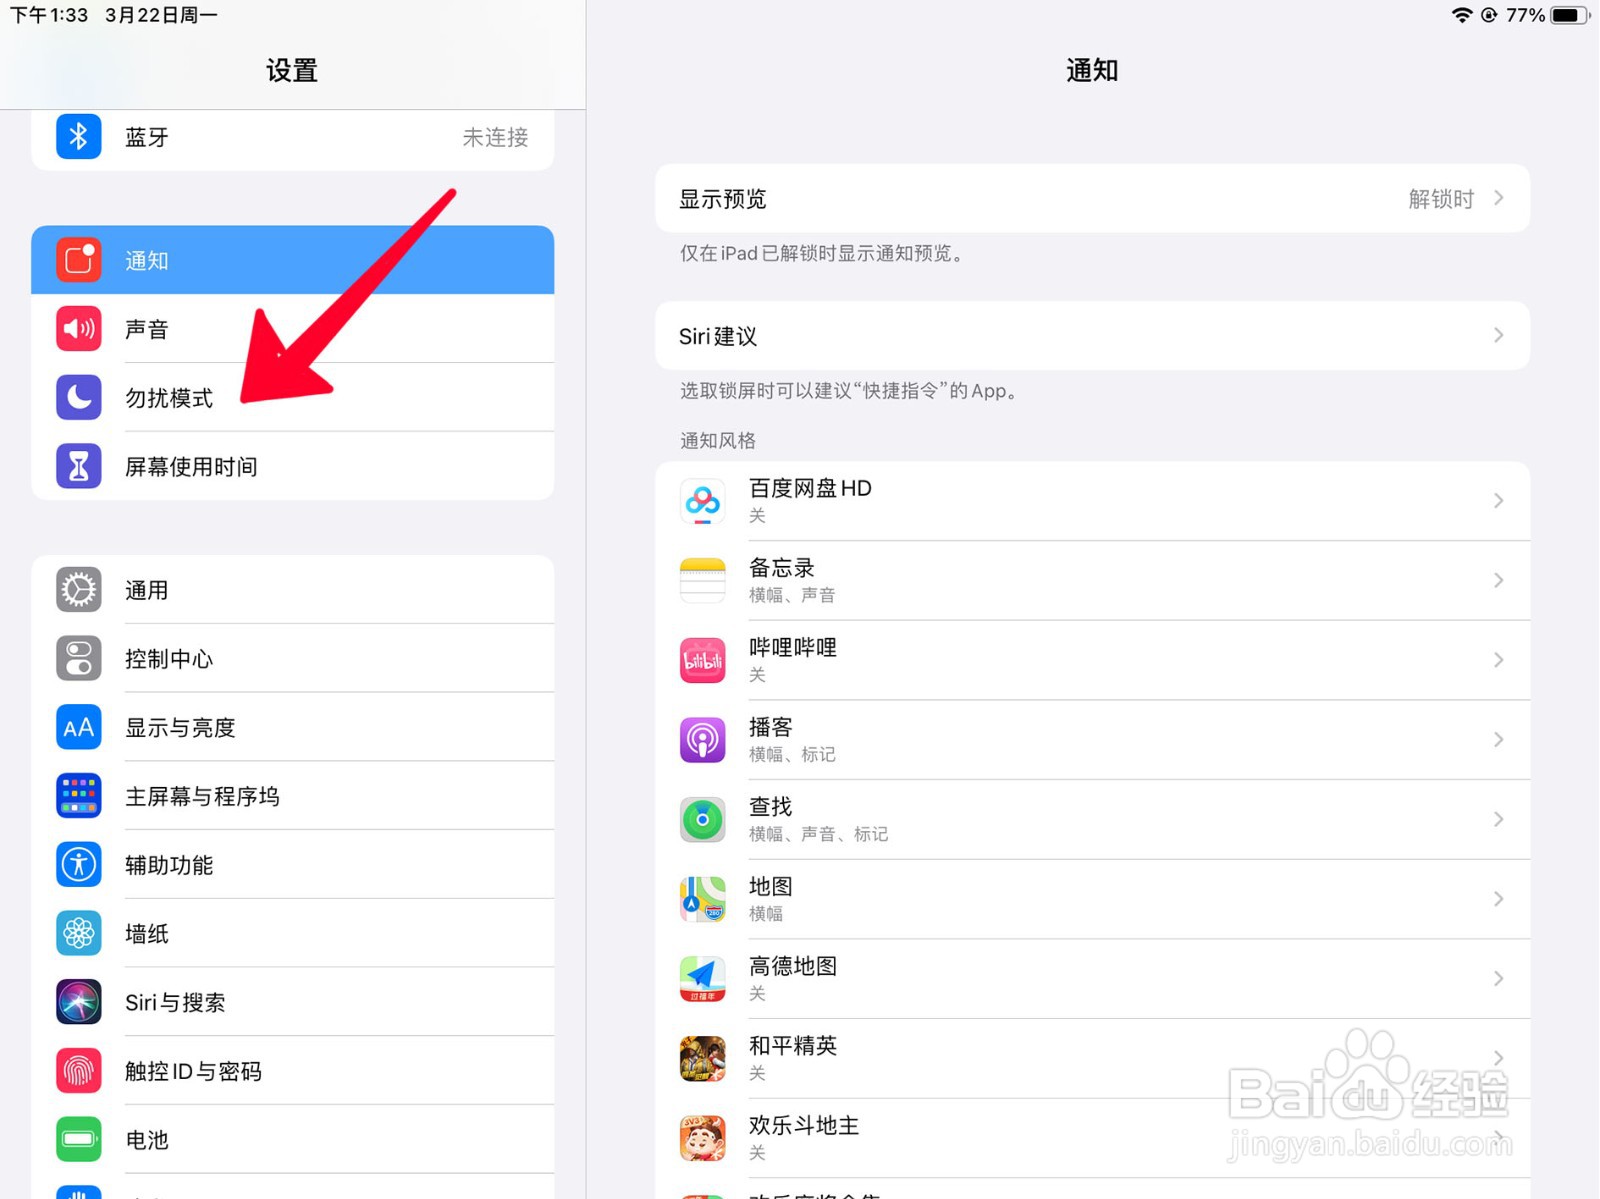
Task: Click the Bluetooth 蓝牙 icon in sidebar
Action: (78, 137)
